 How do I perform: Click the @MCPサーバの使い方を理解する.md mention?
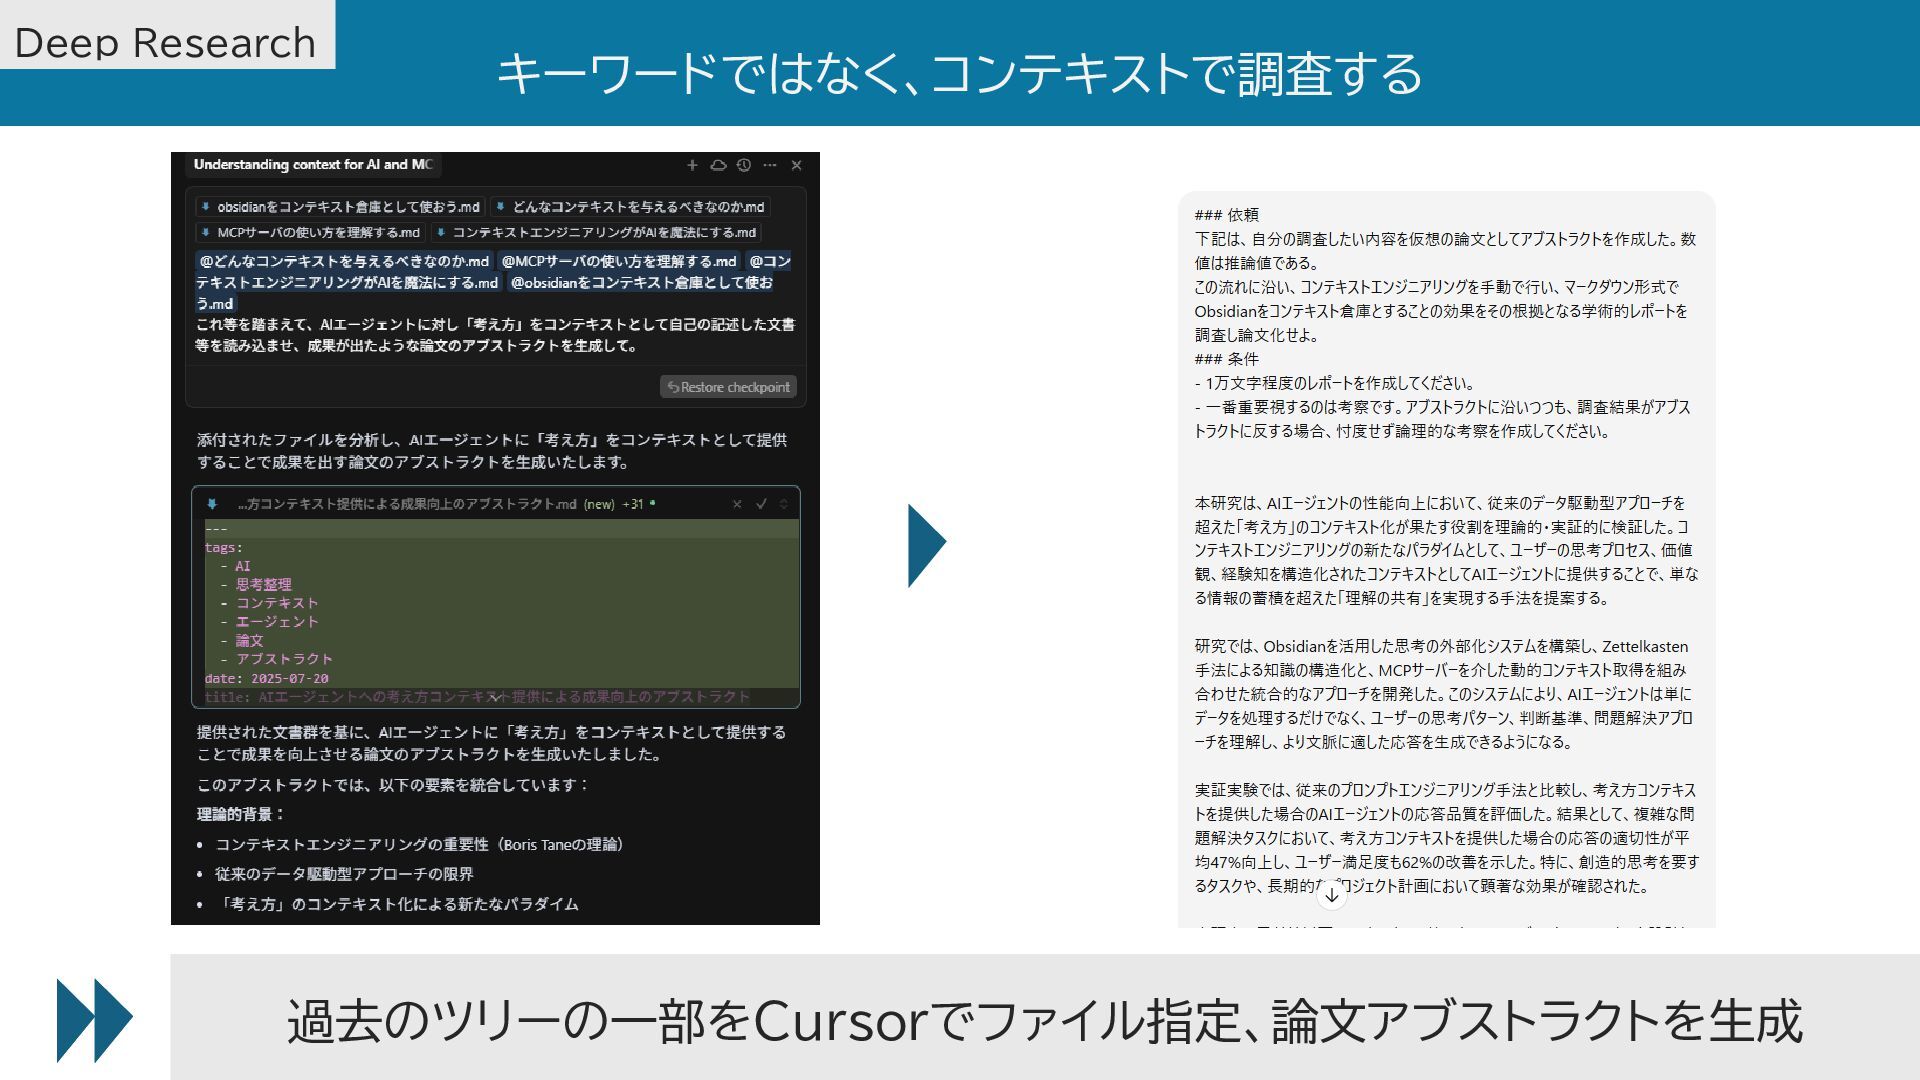[619, 261]
